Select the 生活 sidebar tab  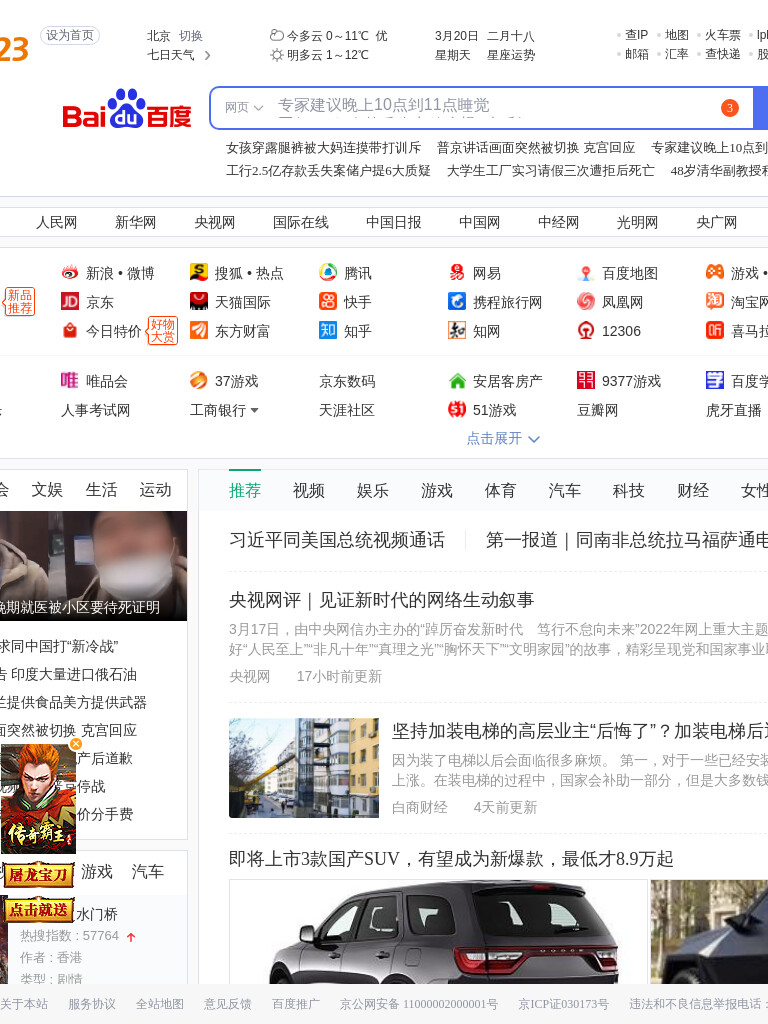click(101, 490)
